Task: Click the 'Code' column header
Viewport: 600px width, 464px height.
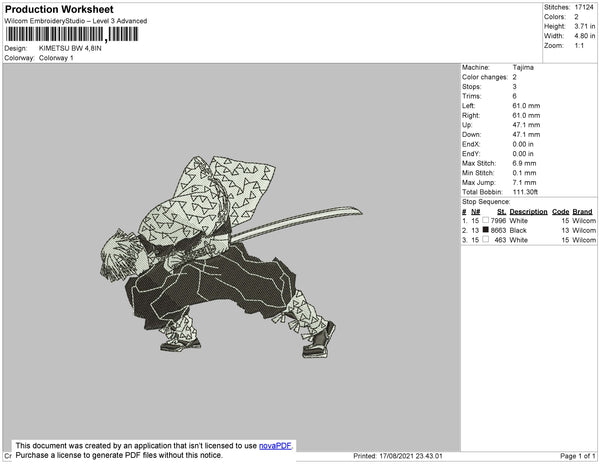Action: tap(561, 212)
